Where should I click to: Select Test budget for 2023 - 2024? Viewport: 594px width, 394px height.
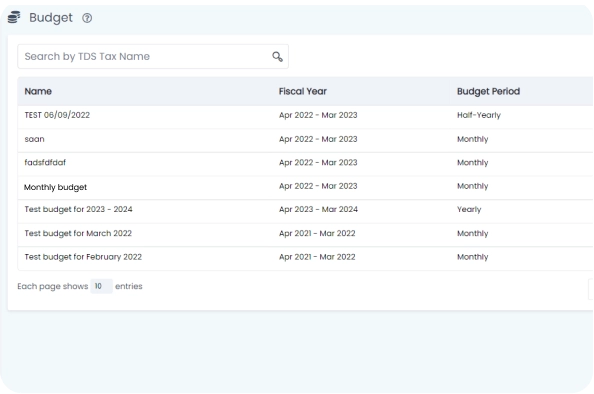[x=78, y=209]
